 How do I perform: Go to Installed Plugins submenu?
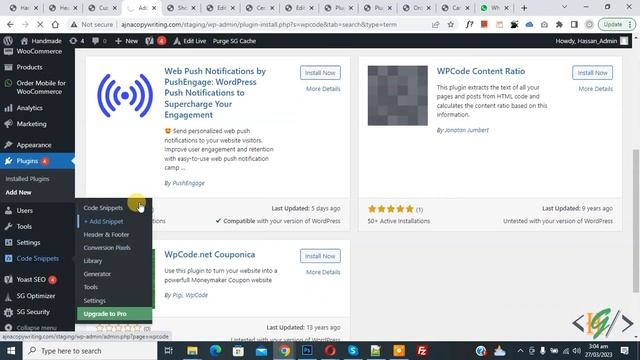27,179
